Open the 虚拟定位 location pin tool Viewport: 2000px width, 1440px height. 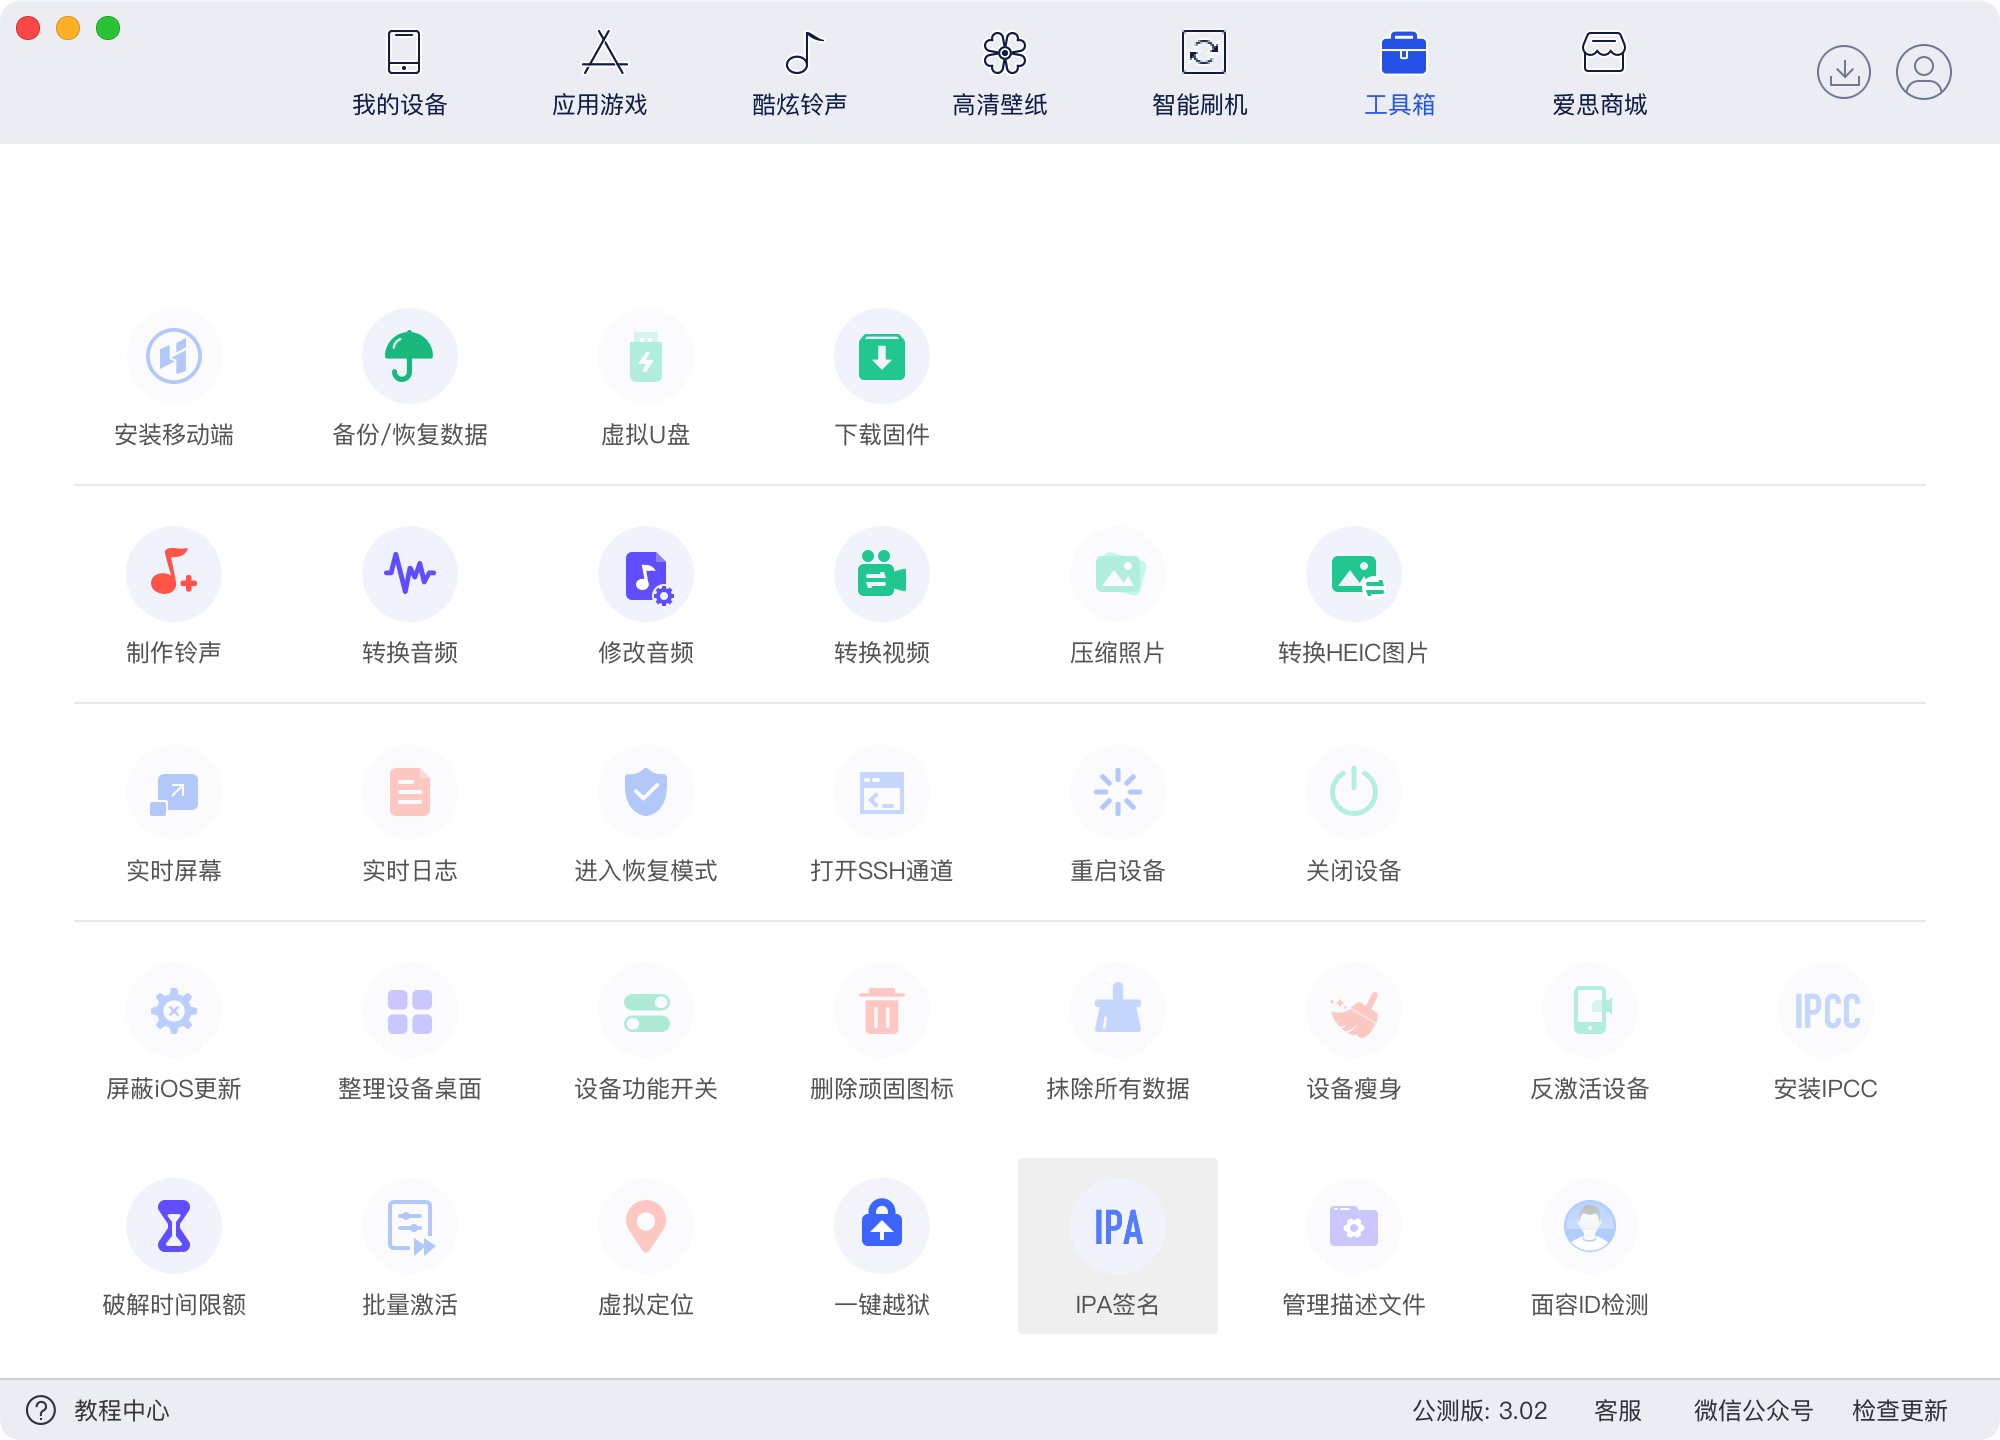pos(646,1227)
